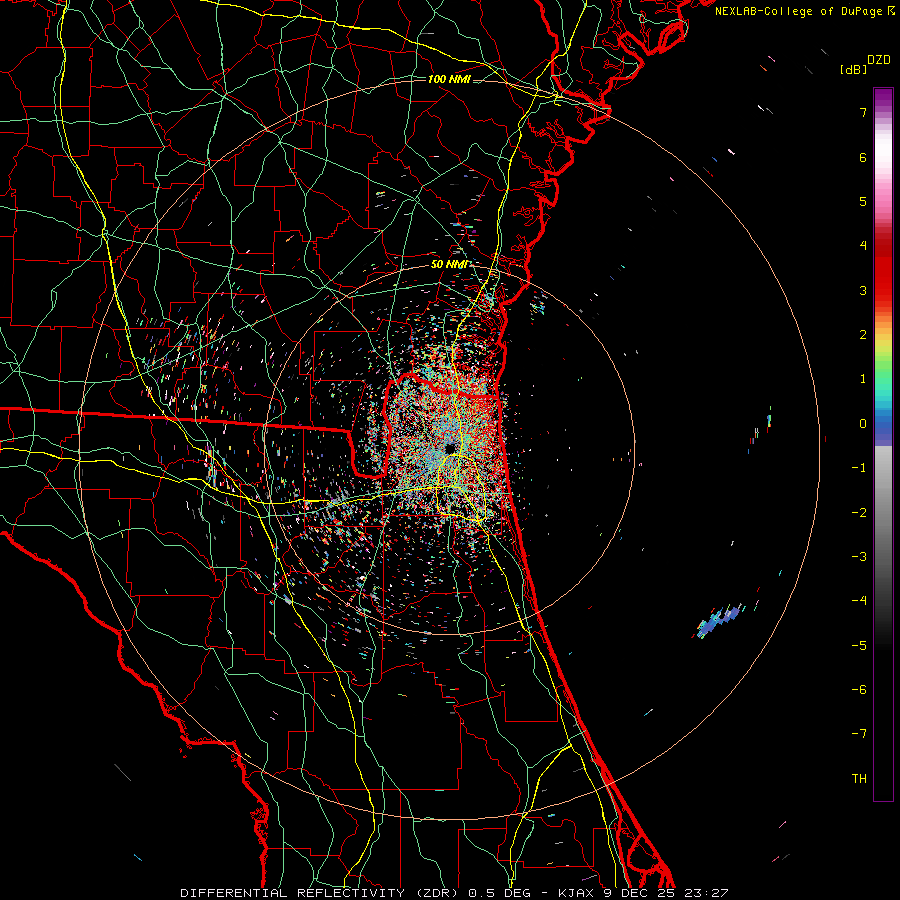
Task: Click the black radar site dot at map center
Action: 450,448
